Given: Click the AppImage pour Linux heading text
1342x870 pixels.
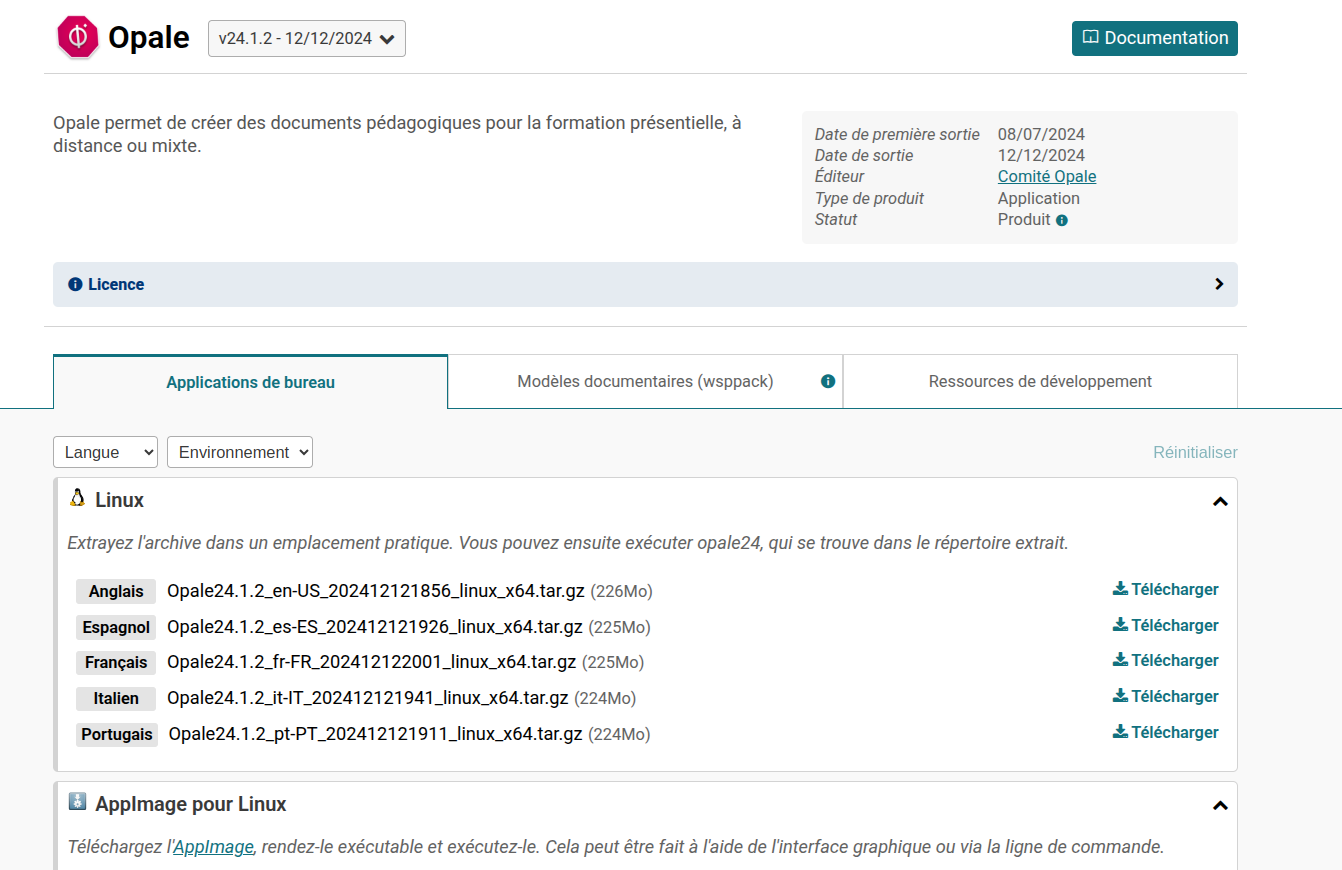Looking at the screenshot, I should 191,804.
